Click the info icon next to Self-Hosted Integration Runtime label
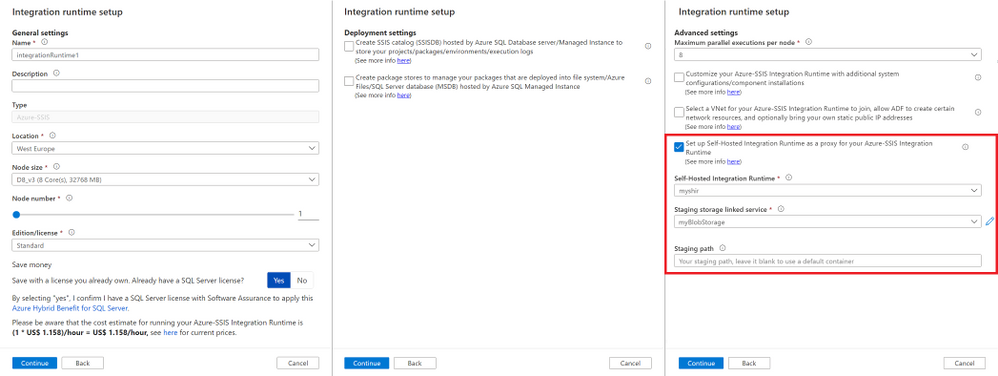Screen dimensions: 998x376 [789, 178]
